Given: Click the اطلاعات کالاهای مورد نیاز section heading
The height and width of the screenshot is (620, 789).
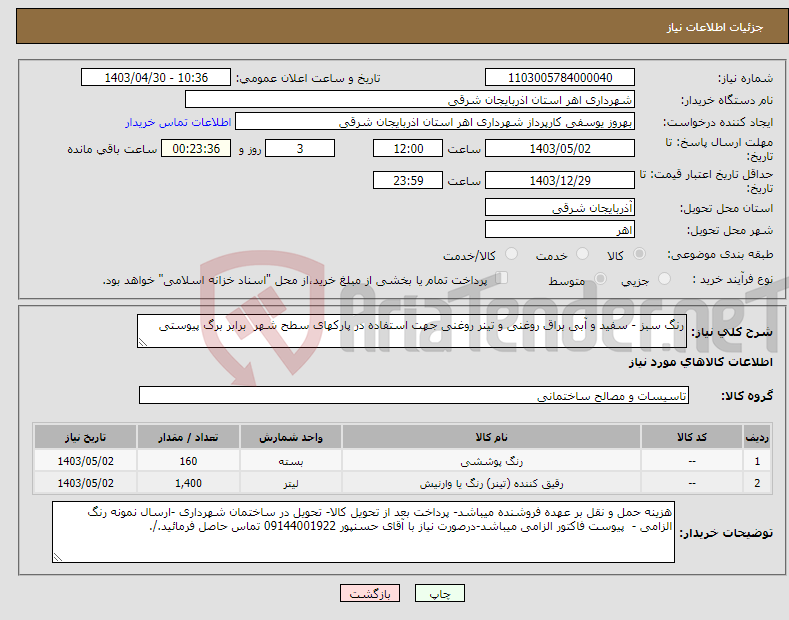Looking at the screenshot, I should tap(700, 362).
